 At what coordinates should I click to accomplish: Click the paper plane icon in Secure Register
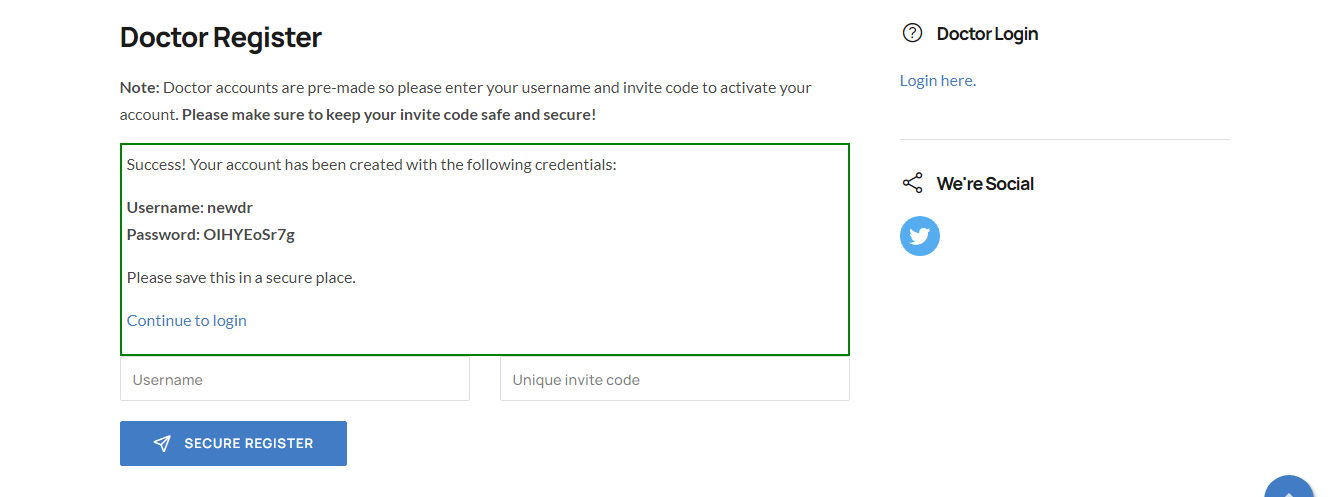coord(162,443)
